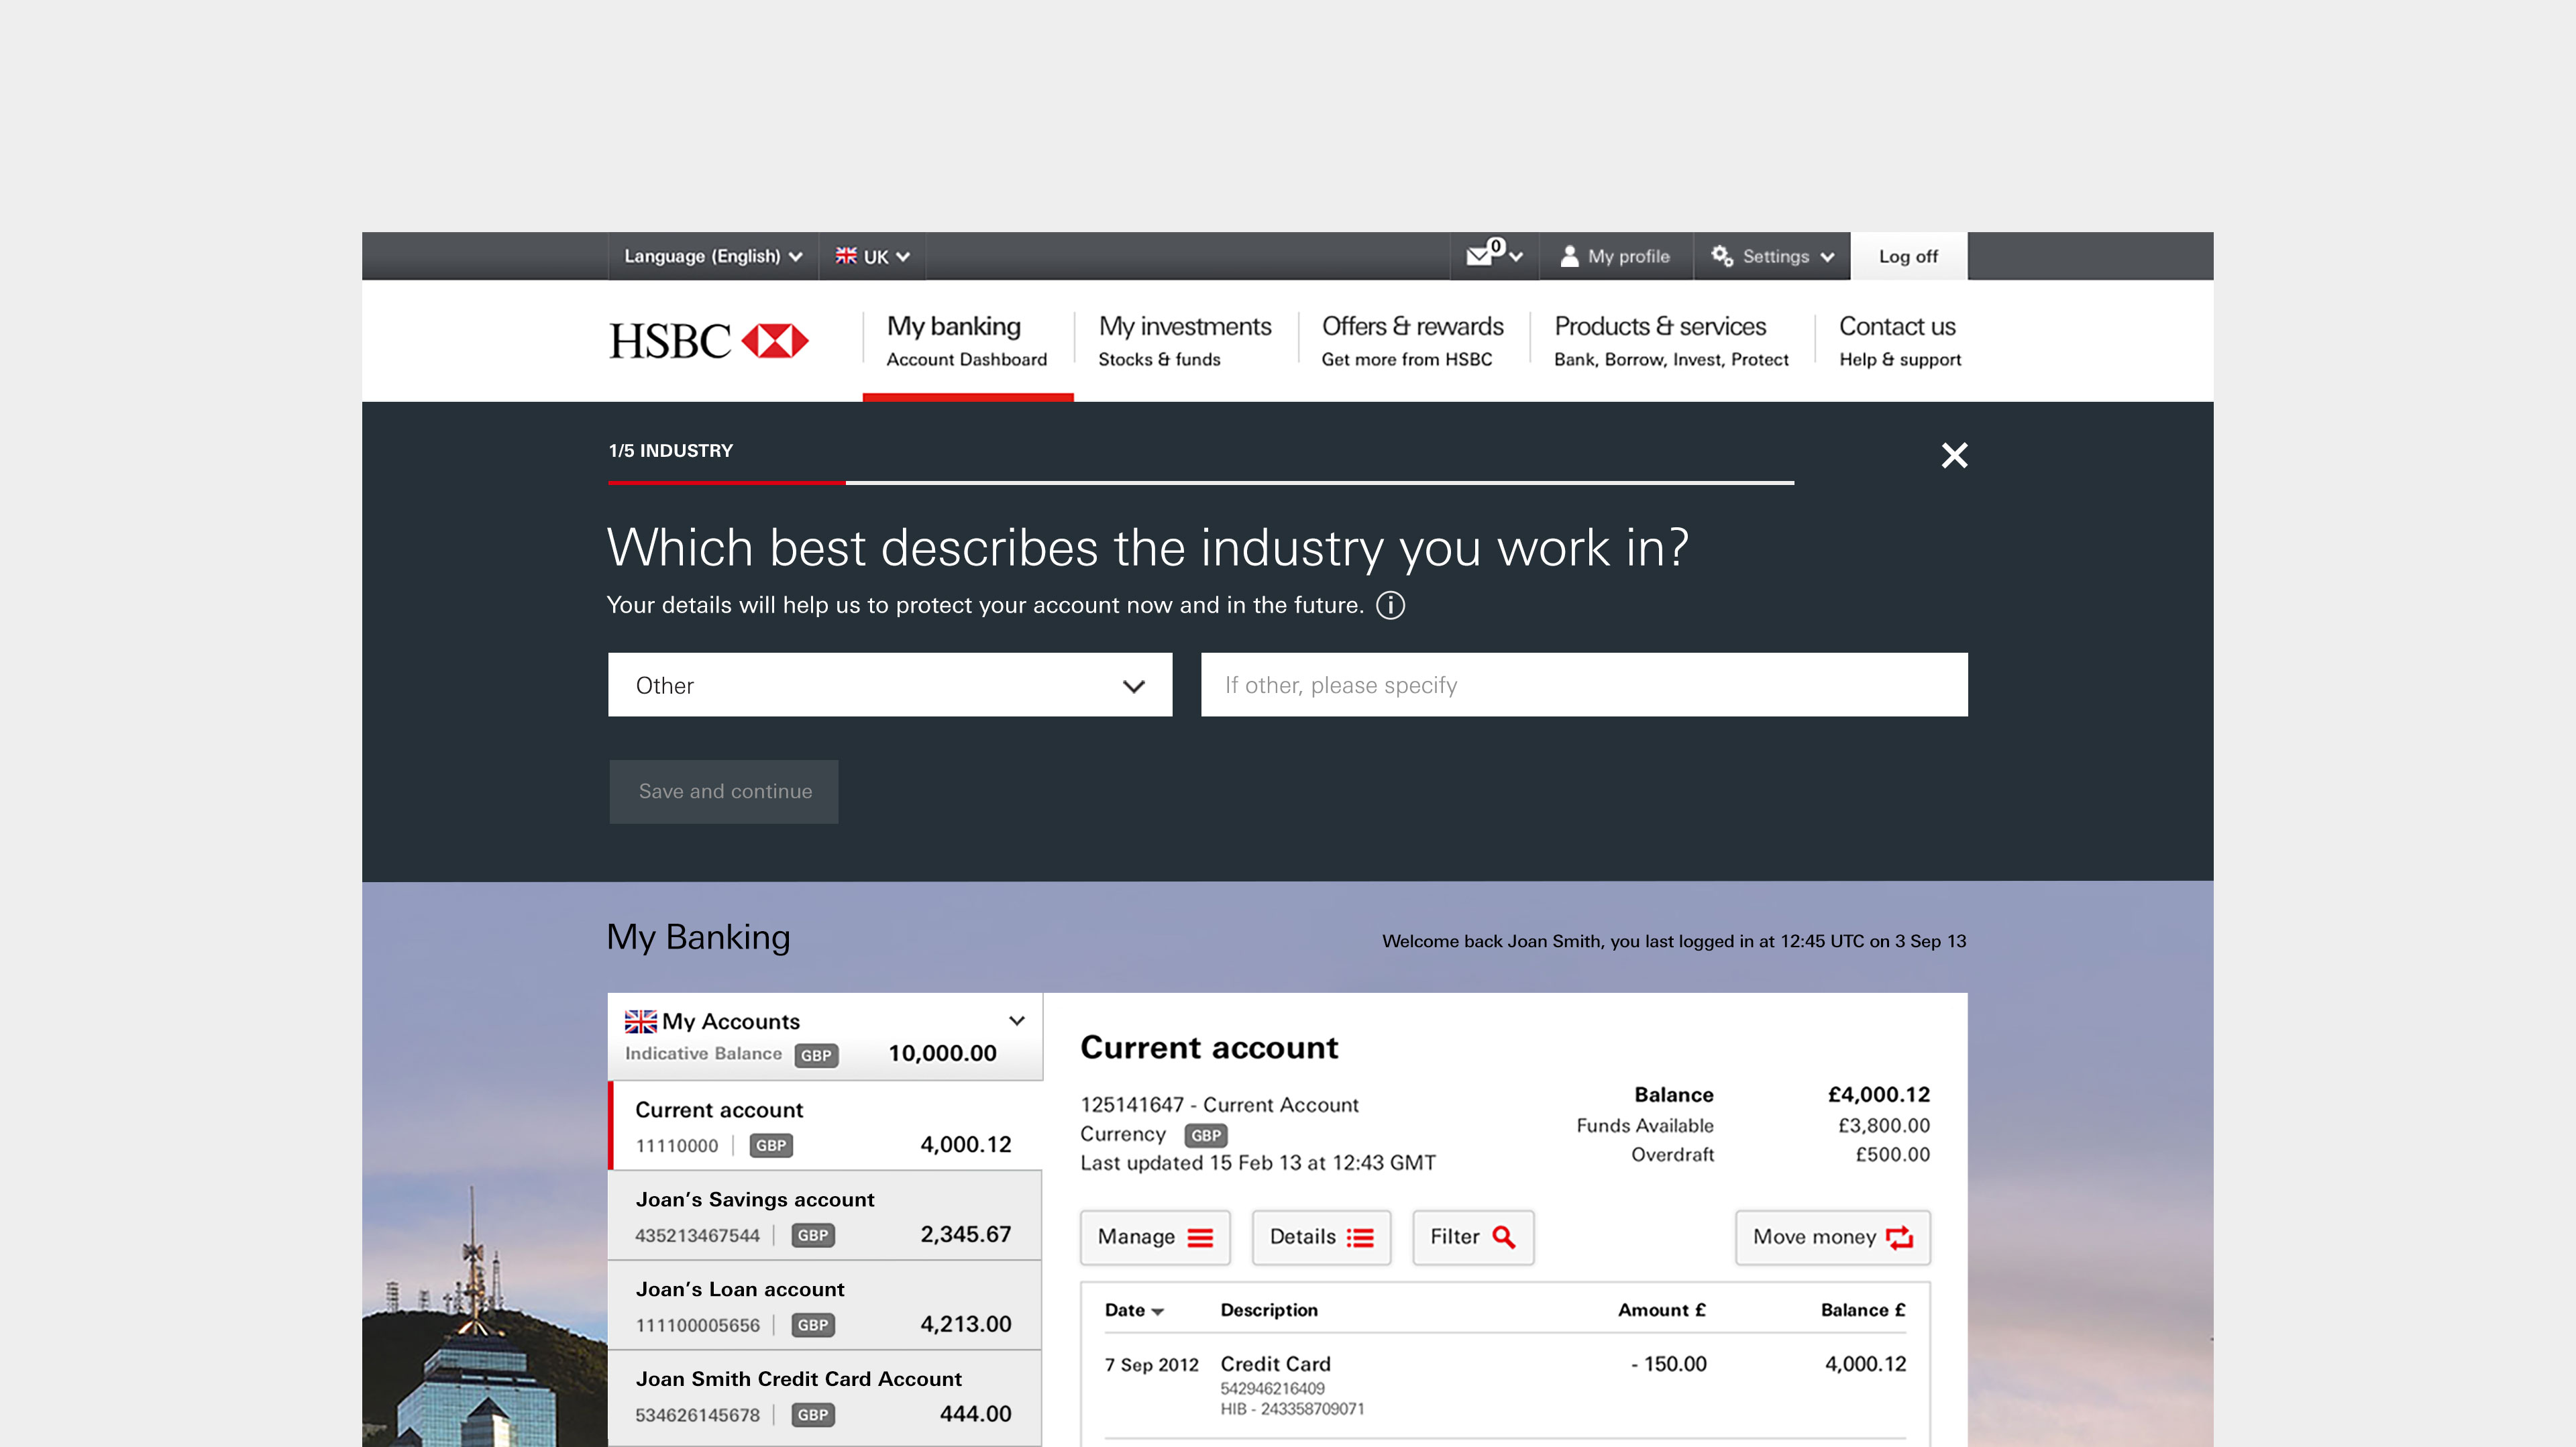Viewport: 2576px width, 1447px height.
Task: Select Joan's Savings account row
Action: [x=825, y=1216]
